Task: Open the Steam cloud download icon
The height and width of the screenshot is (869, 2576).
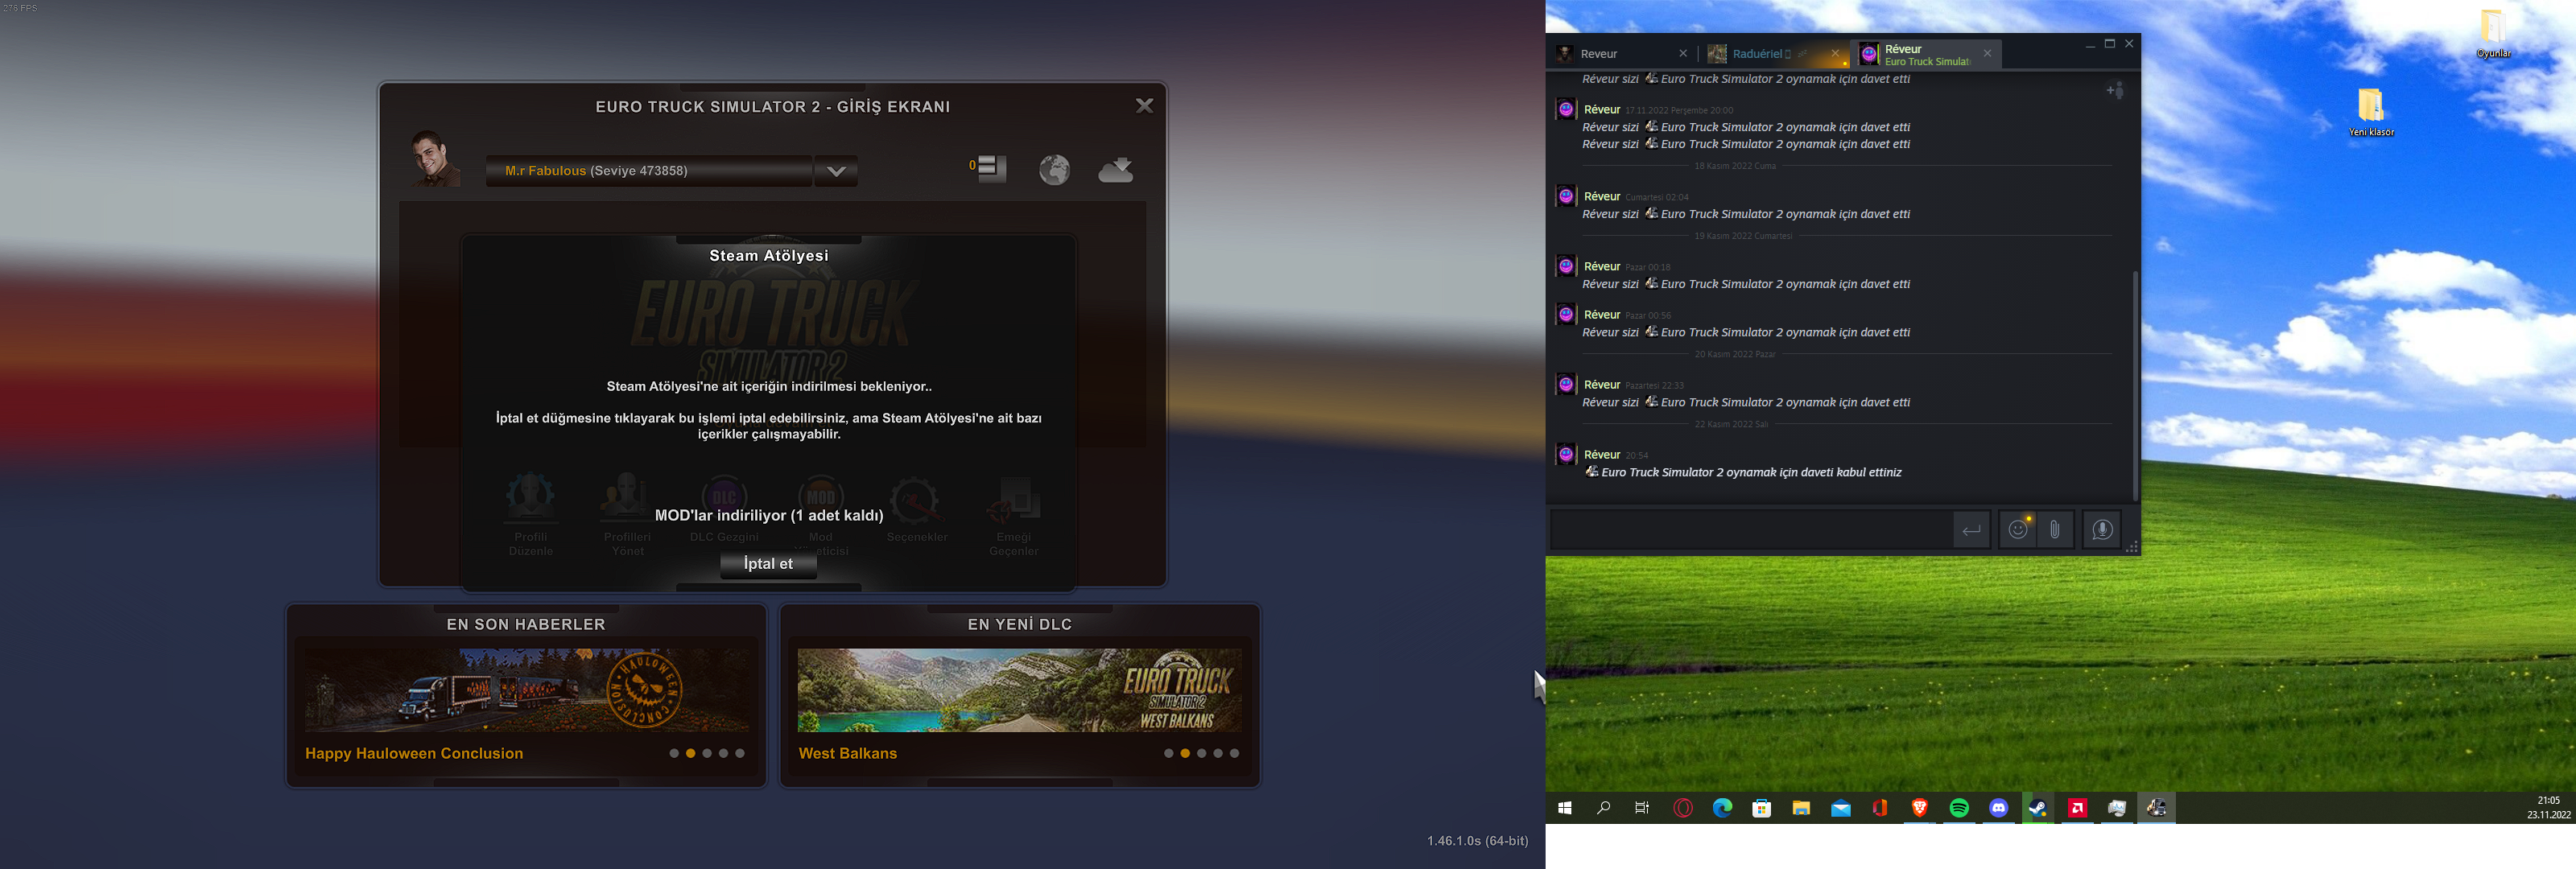Action: (x=1116, y=170)
